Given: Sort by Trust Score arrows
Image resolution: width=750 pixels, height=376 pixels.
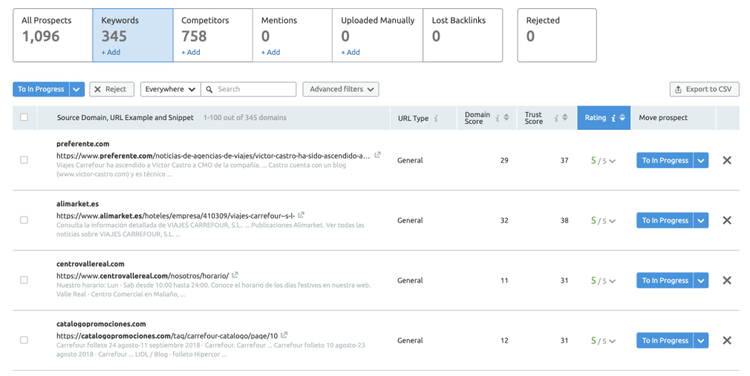Looking at the screenshot, I should [x=565, y=118].
